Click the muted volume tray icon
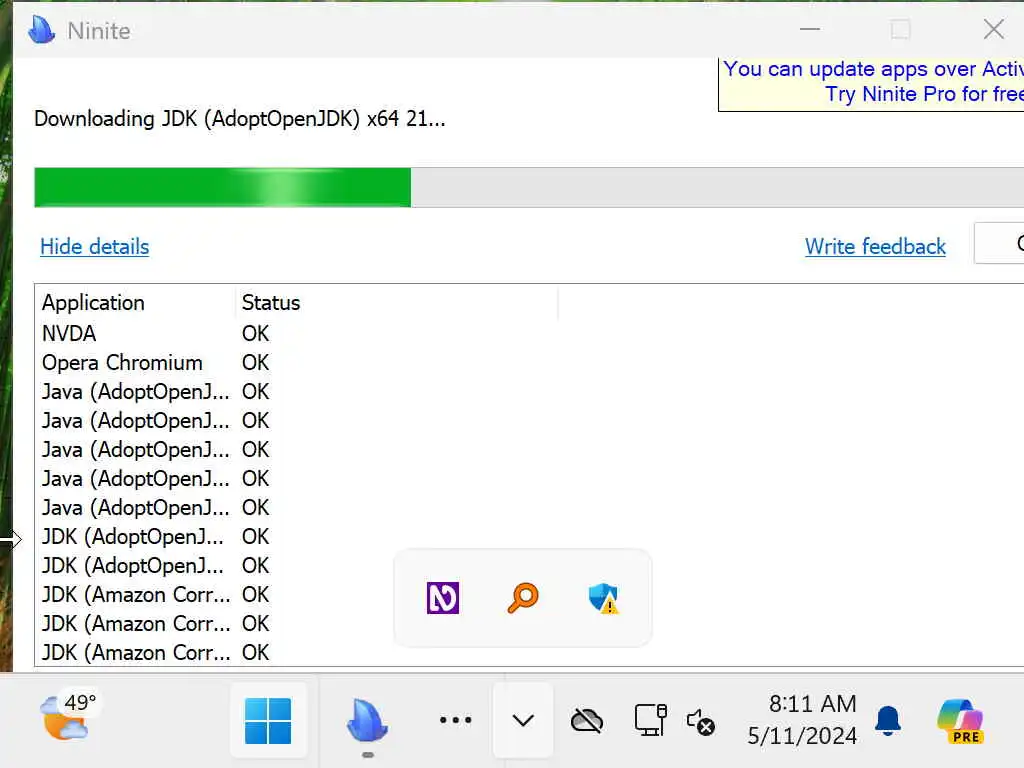The width and height of the screenshot is (1024, 768). tap(701, 722)
